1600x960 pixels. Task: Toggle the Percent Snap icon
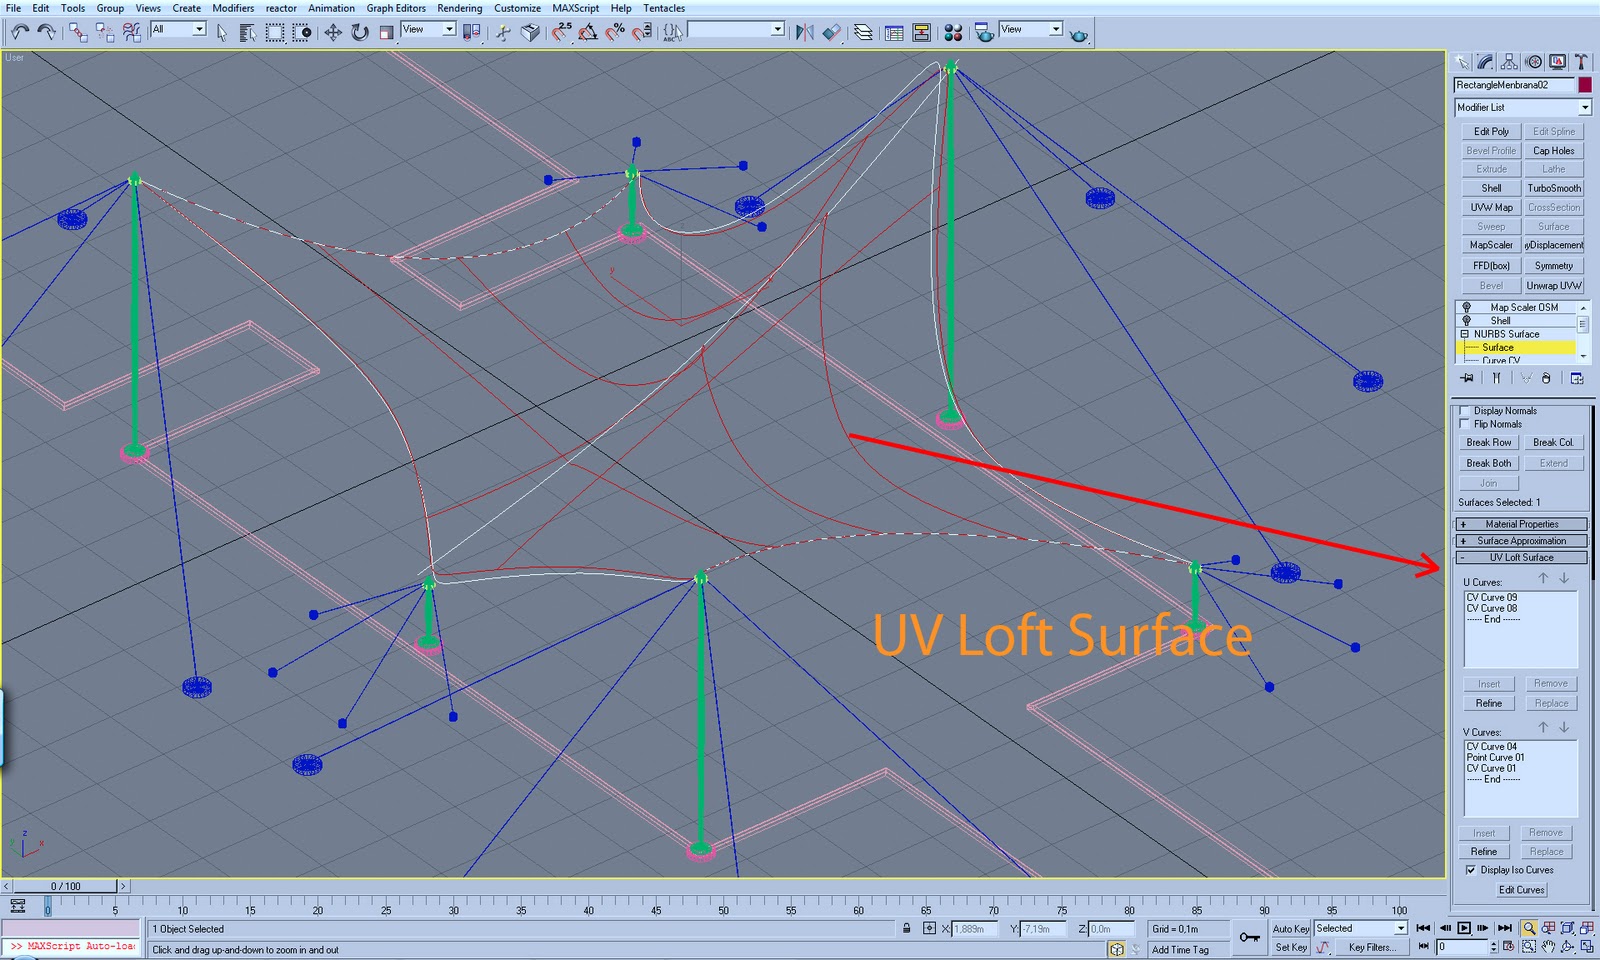pos(615,32)
